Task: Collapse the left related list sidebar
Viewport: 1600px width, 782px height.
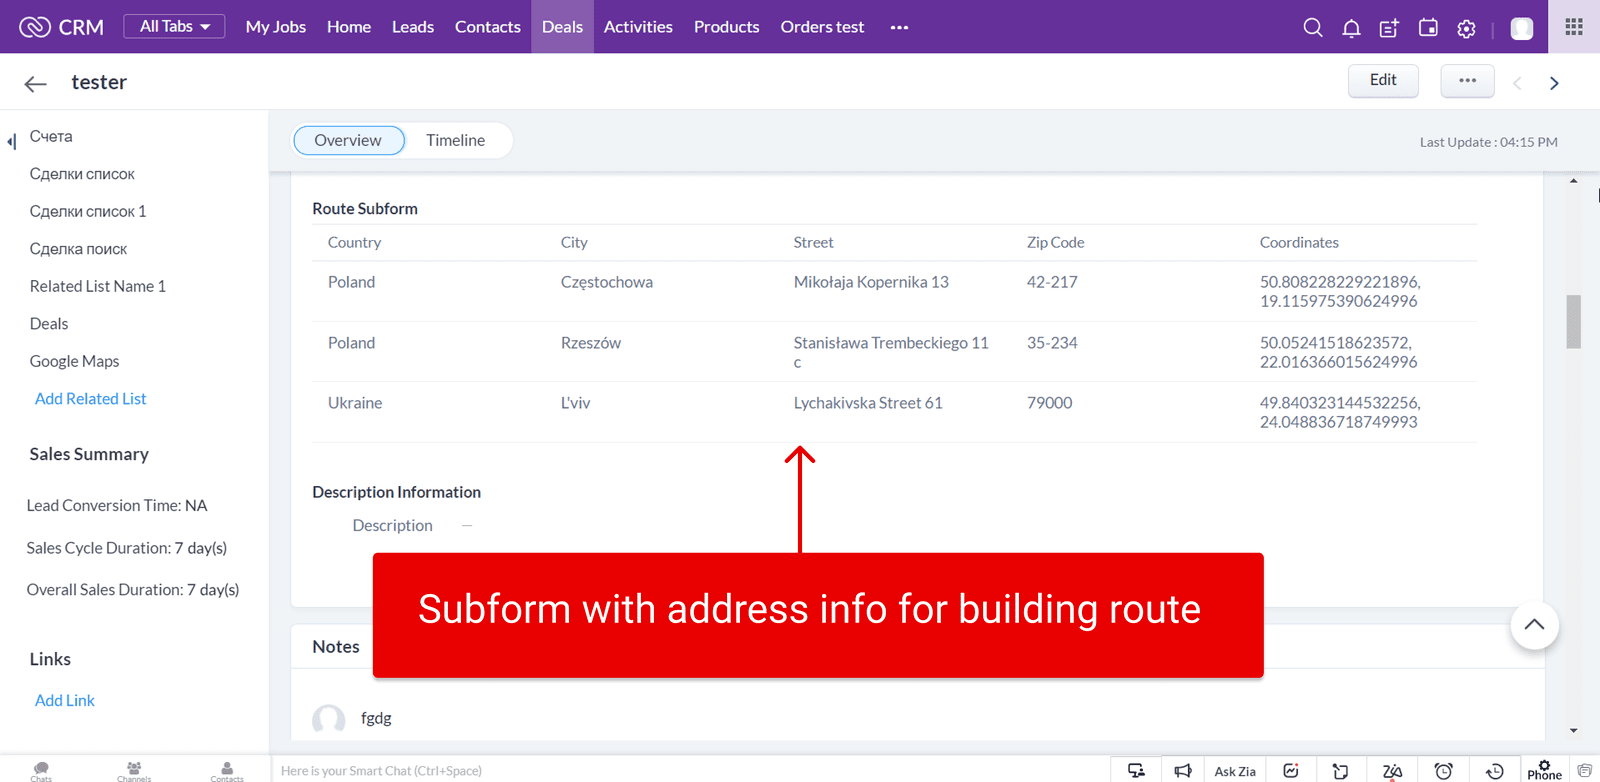Action: coord(11,141)
